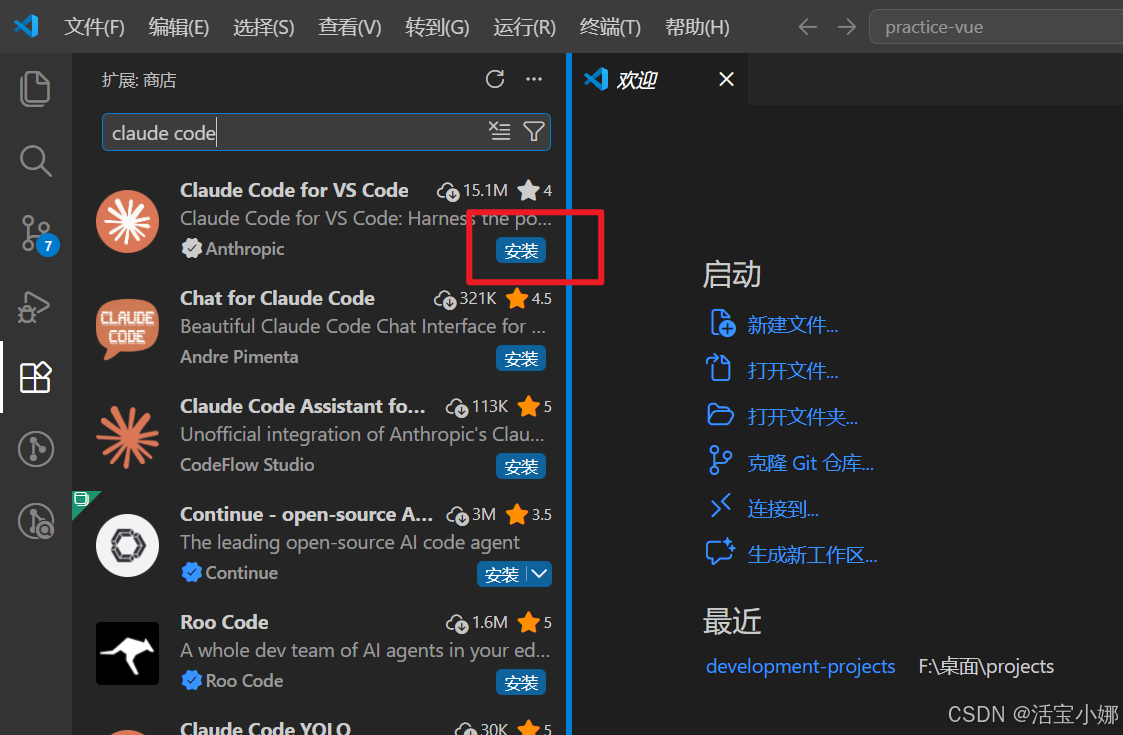Clear extension search results
The image size is (1123, 735).
[x=499, y=131]
